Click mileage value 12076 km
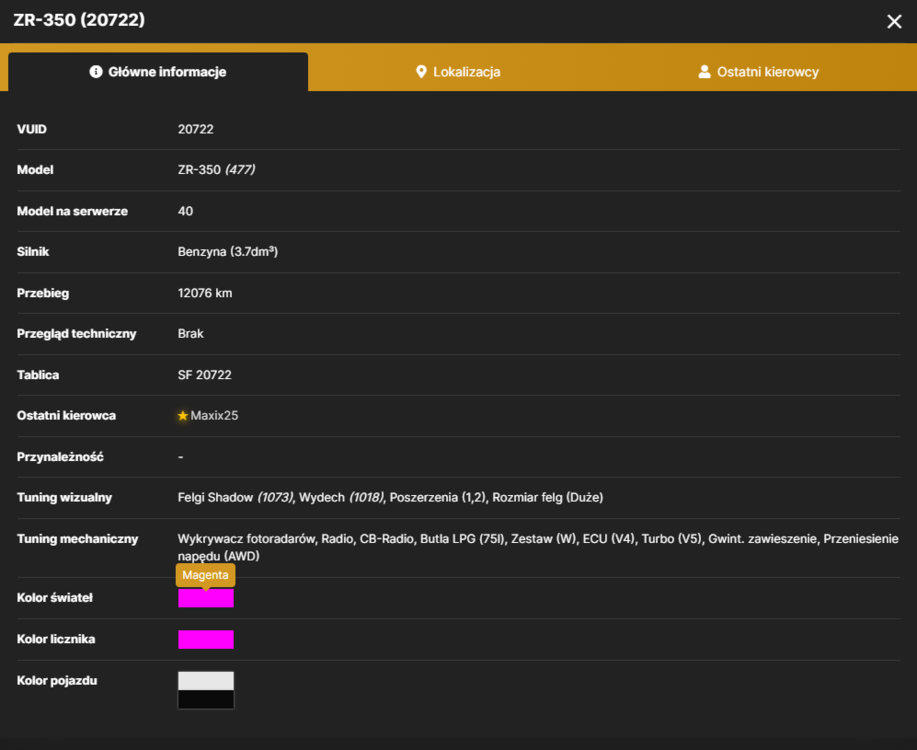 point(205,293)
